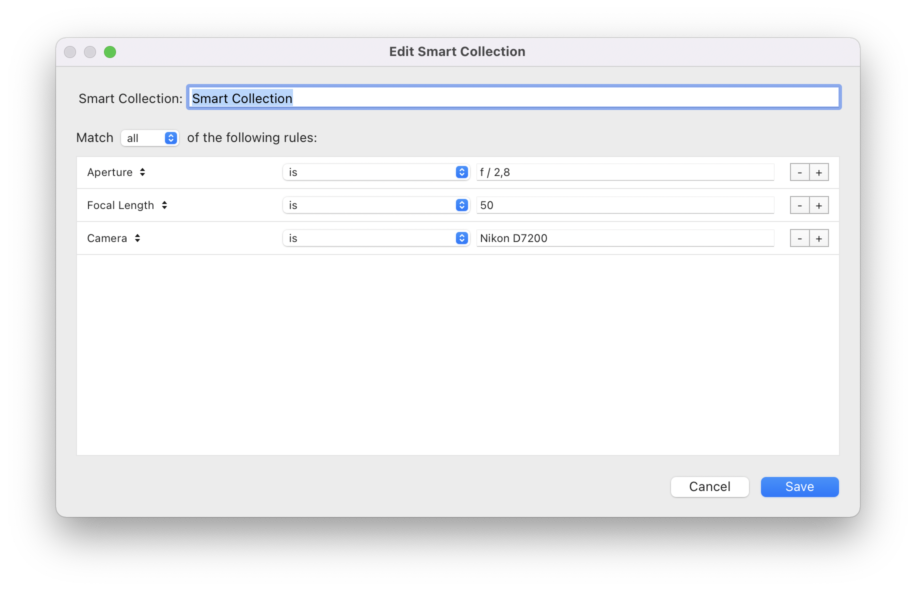The width and height of the screenshot is (916, 591).
Task: Click the Smart Collection name field
Action: click(513, 98)
